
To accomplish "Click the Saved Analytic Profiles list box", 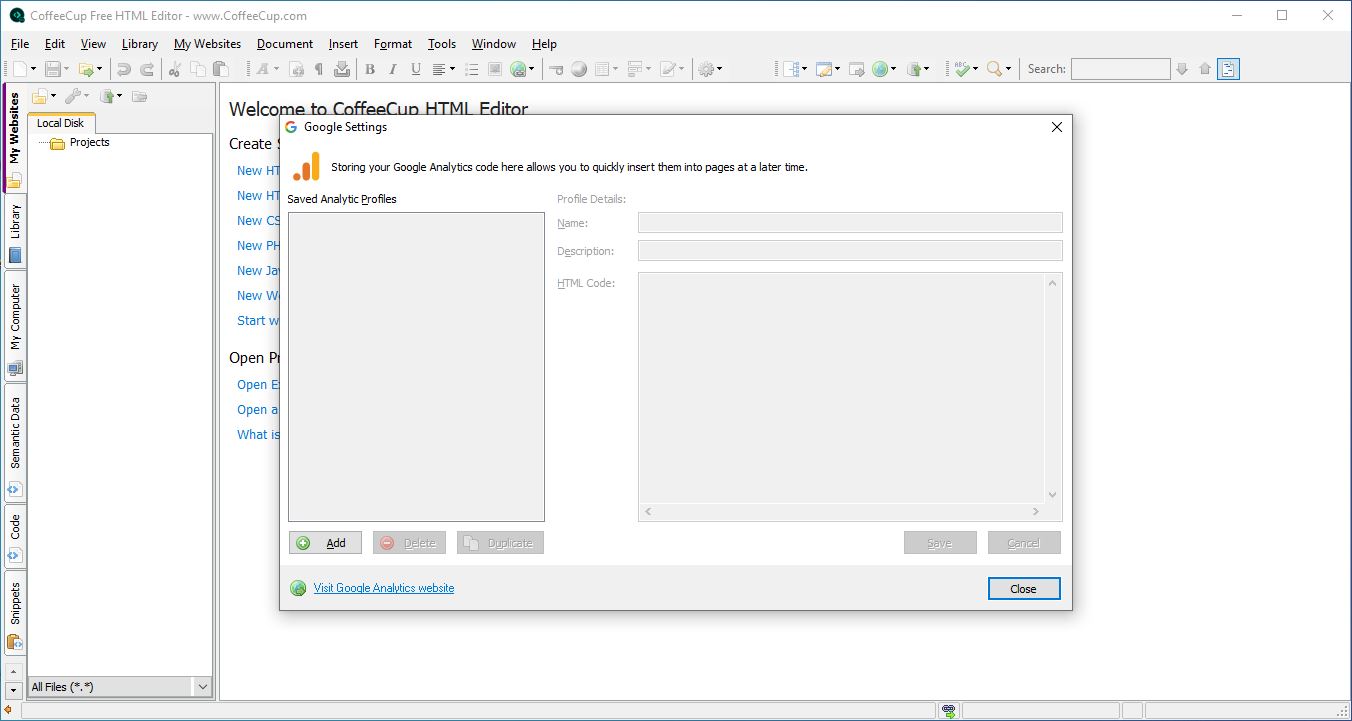I will pyautogui.click(x=416, y=367).
